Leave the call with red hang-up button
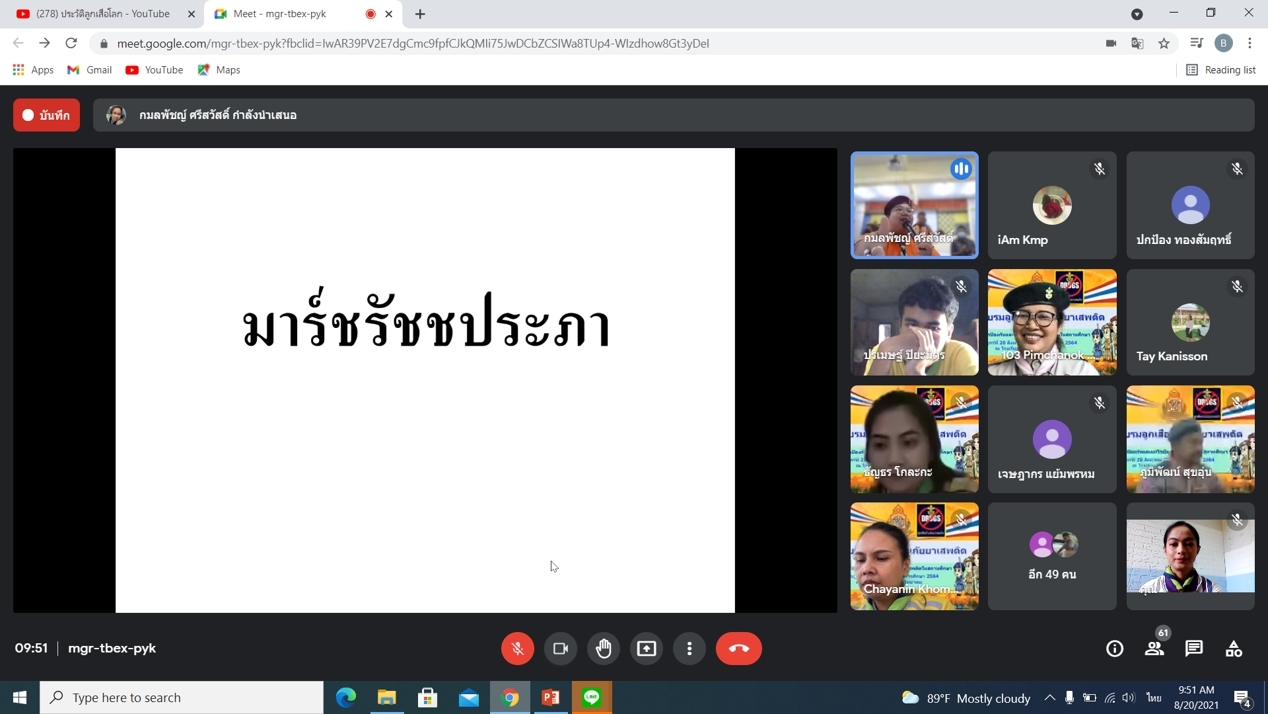This screenshot has height=714, width=1268. [x=738, y=648]
